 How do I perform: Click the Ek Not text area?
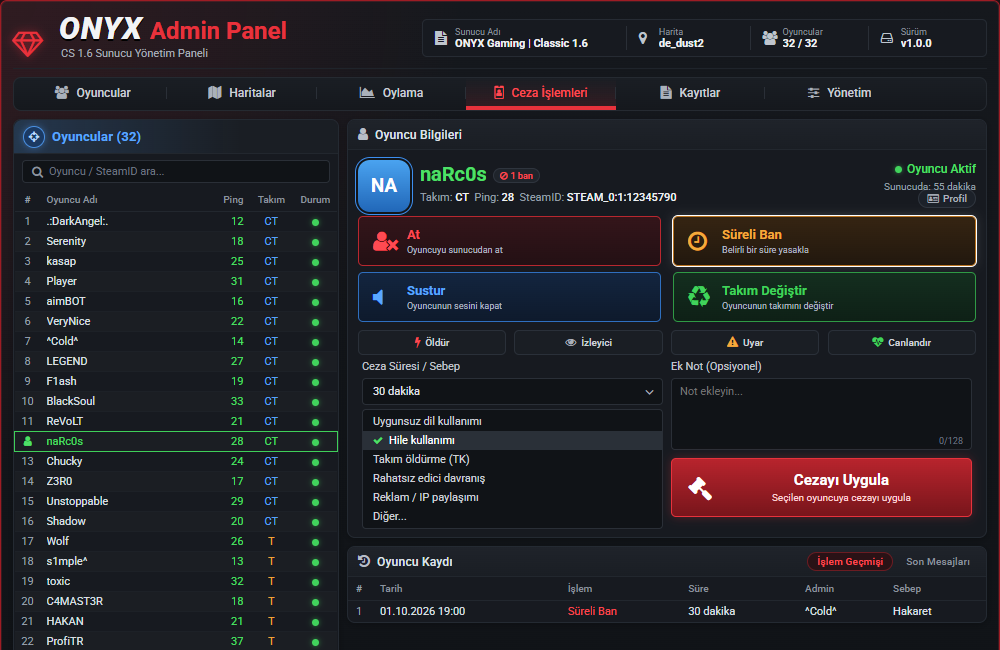(821, 414)
